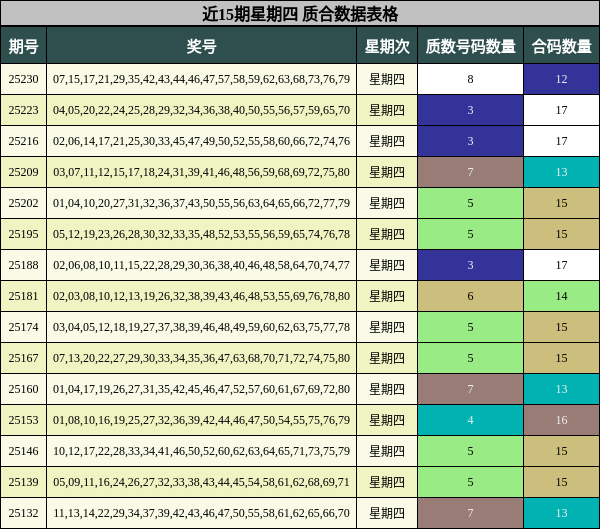
Task: Click prime count 5 in row 25202
Action: [x=470, y=203]
